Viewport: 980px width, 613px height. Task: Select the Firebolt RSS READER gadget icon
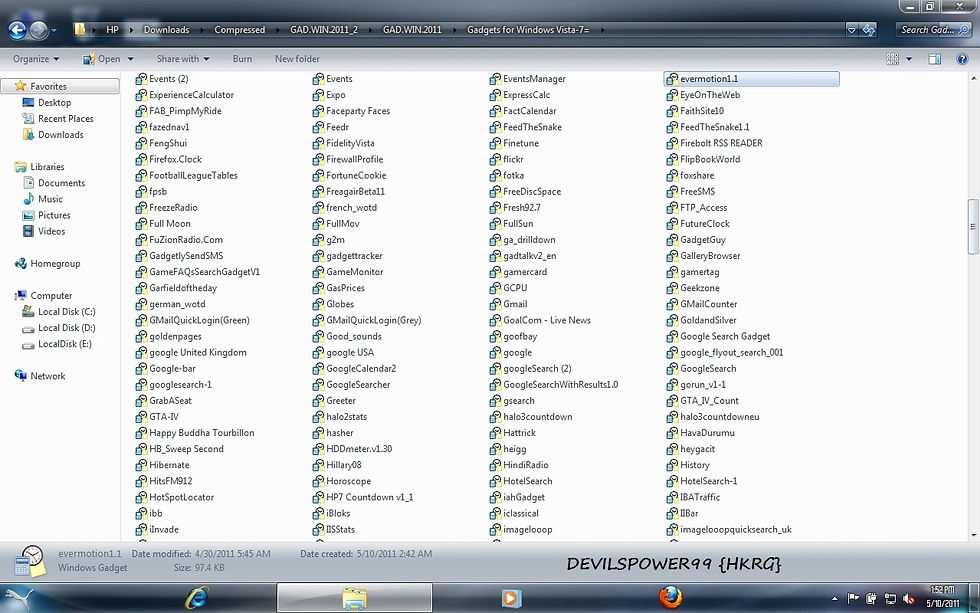672,144
